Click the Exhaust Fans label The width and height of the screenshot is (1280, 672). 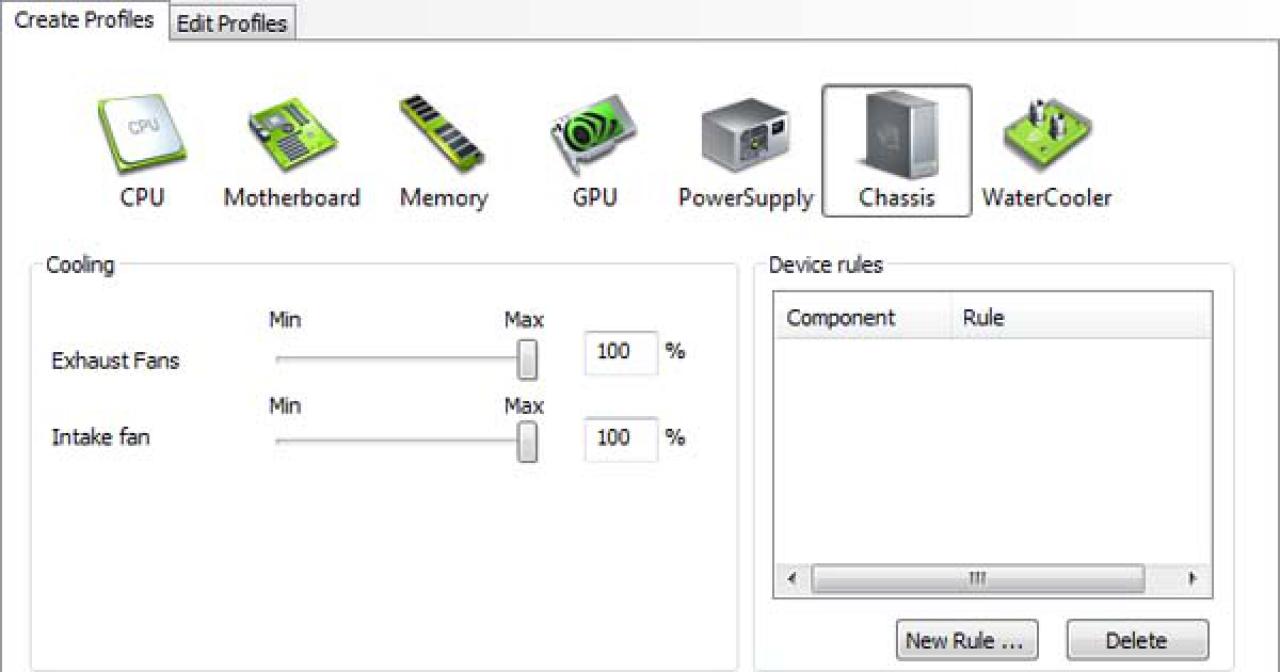[x=115, y=360]
